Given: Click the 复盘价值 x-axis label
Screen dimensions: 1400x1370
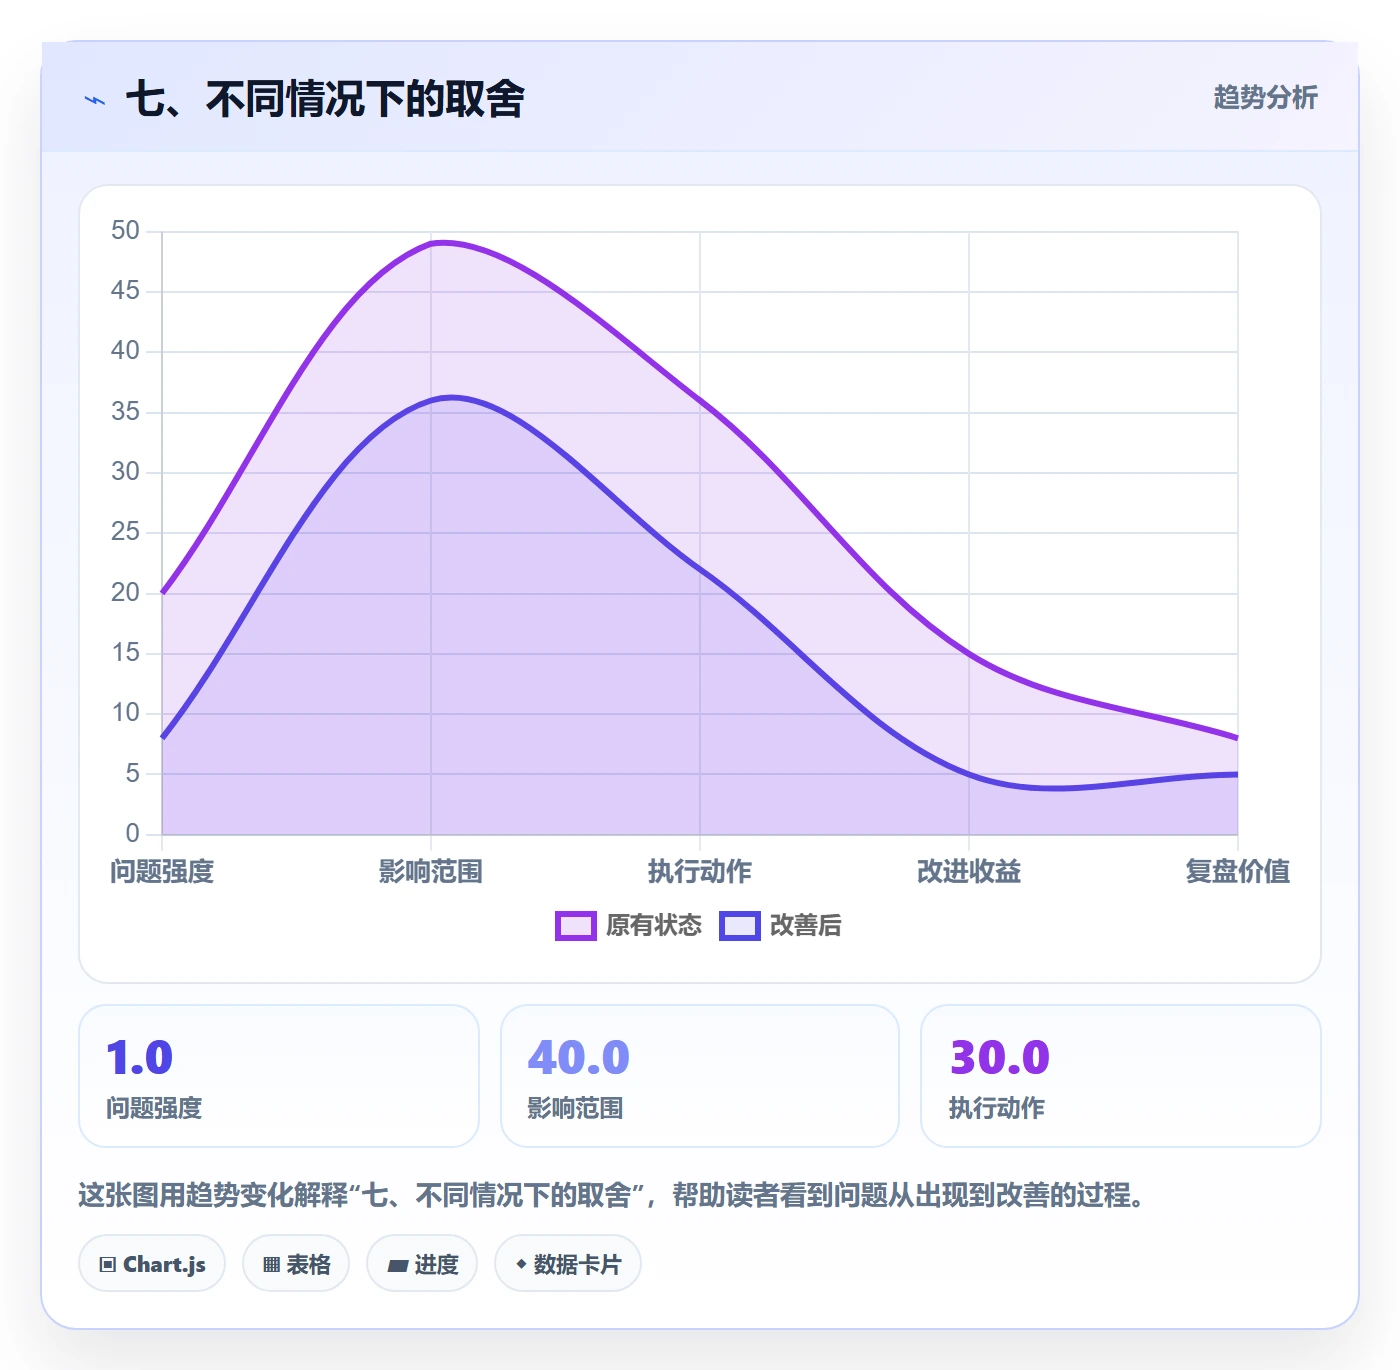Looking at the screenshot, I should coord(1238,872).
